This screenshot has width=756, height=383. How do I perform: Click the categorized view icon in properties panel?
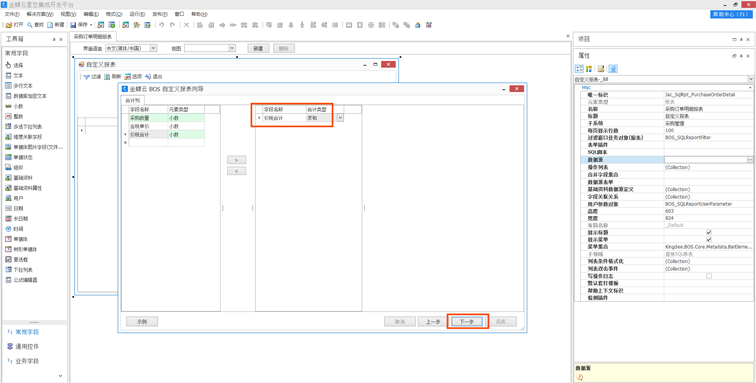[x=580, y=68]
